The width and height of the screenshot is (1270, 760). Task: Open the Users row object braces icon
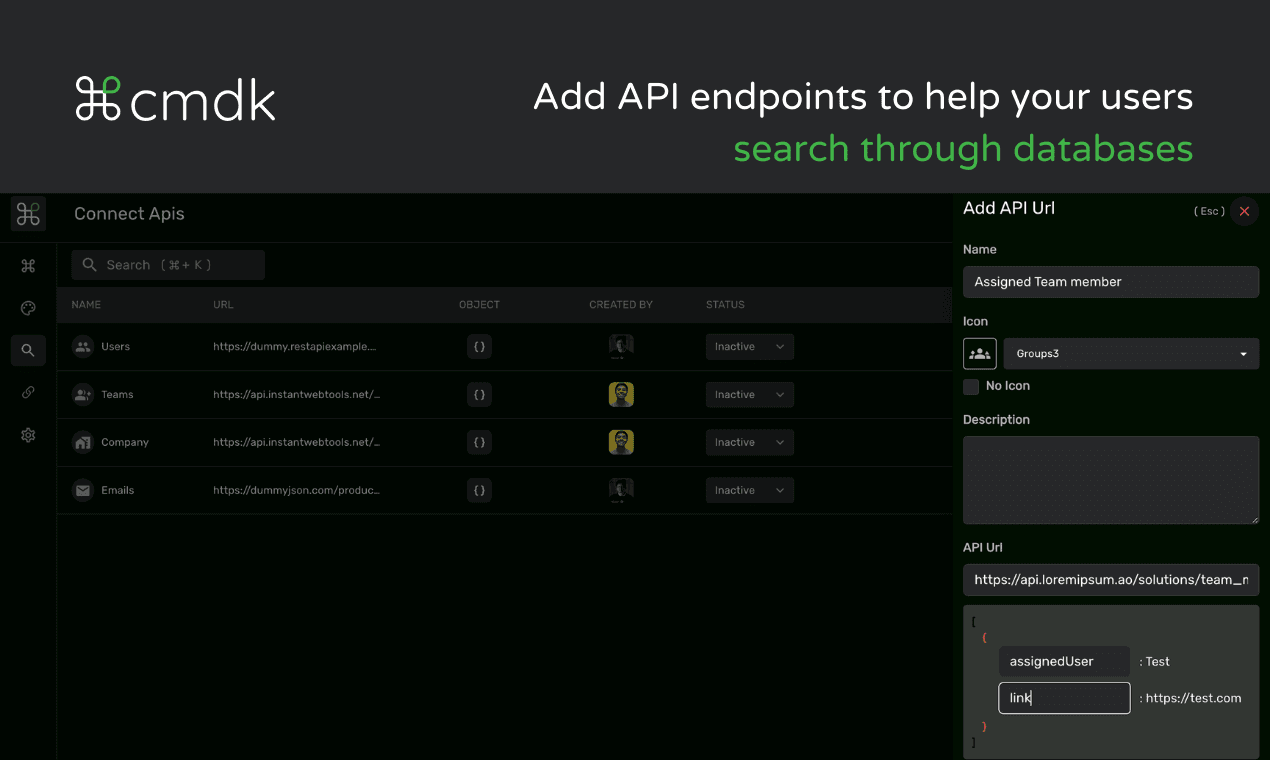tap(479, 346)
